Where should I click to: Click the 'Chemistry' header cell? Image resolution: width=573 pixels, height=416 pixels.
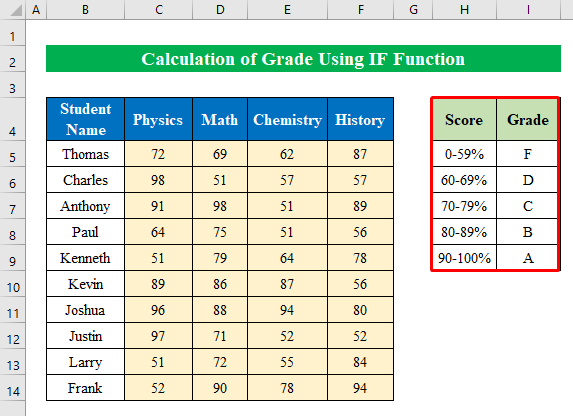pos(288,119)
